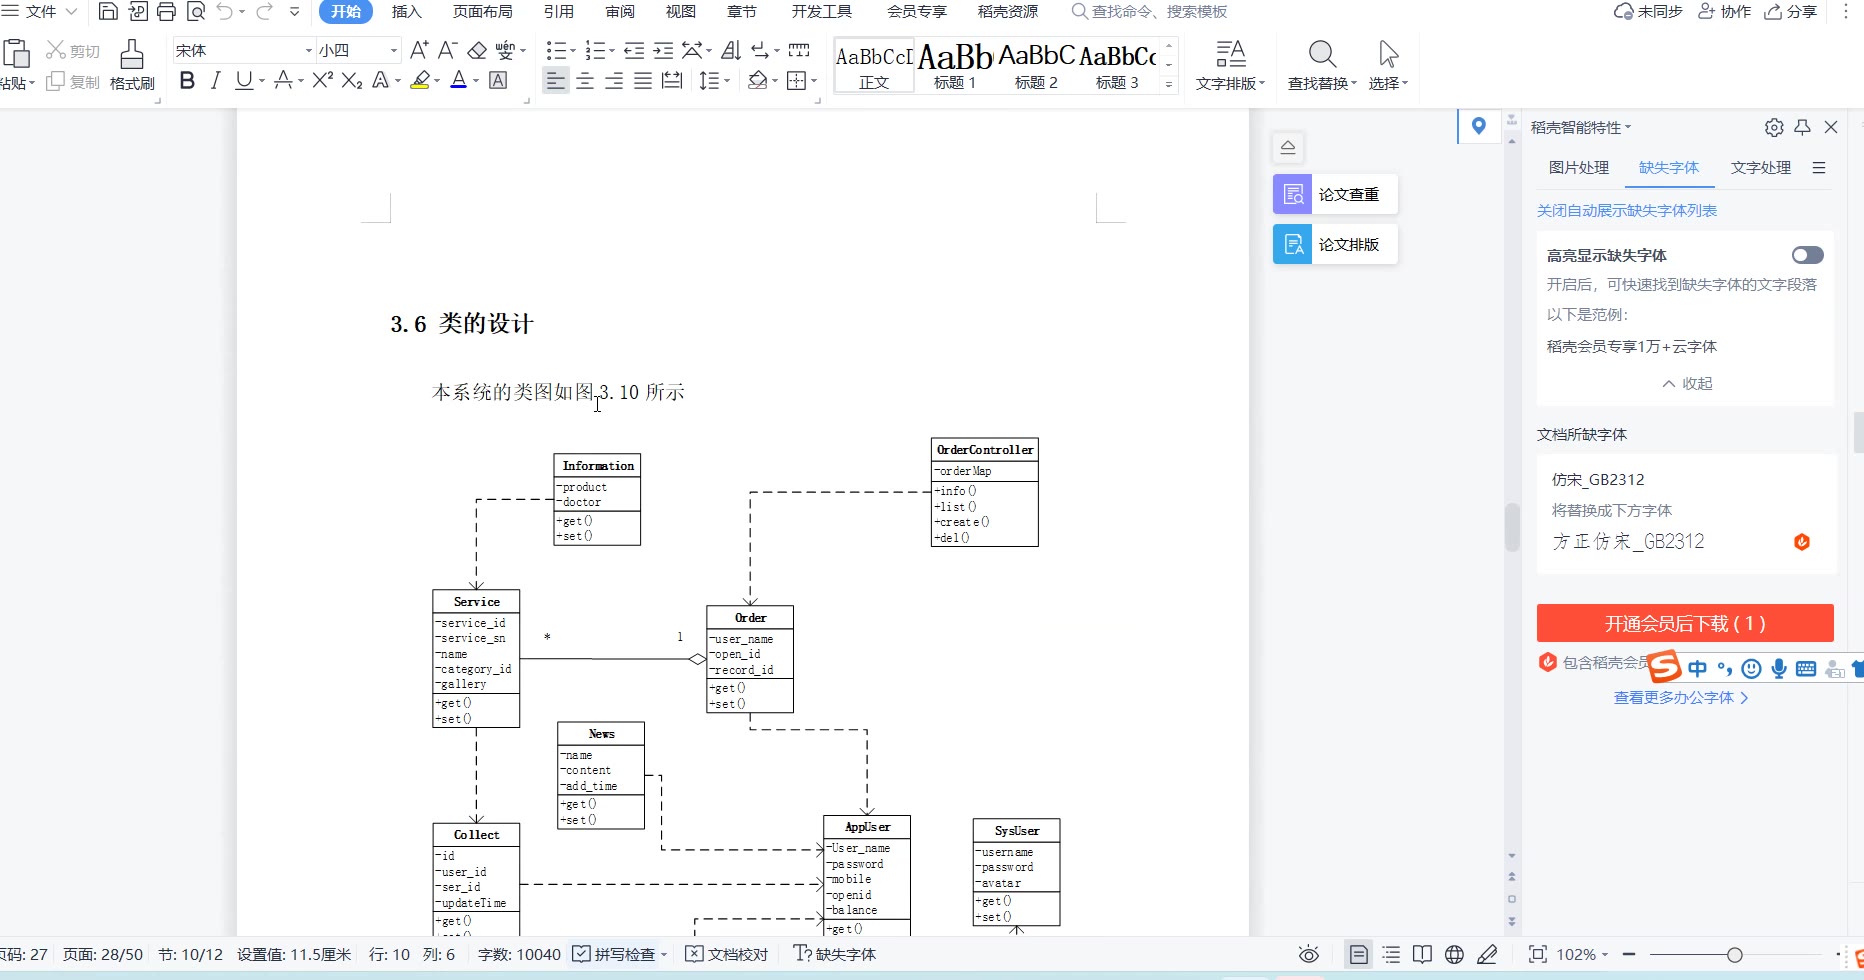The image size is (1864, 980).
Task: Click link 关闭自动展示缺失字体列表
Action: coord(1627,211)
